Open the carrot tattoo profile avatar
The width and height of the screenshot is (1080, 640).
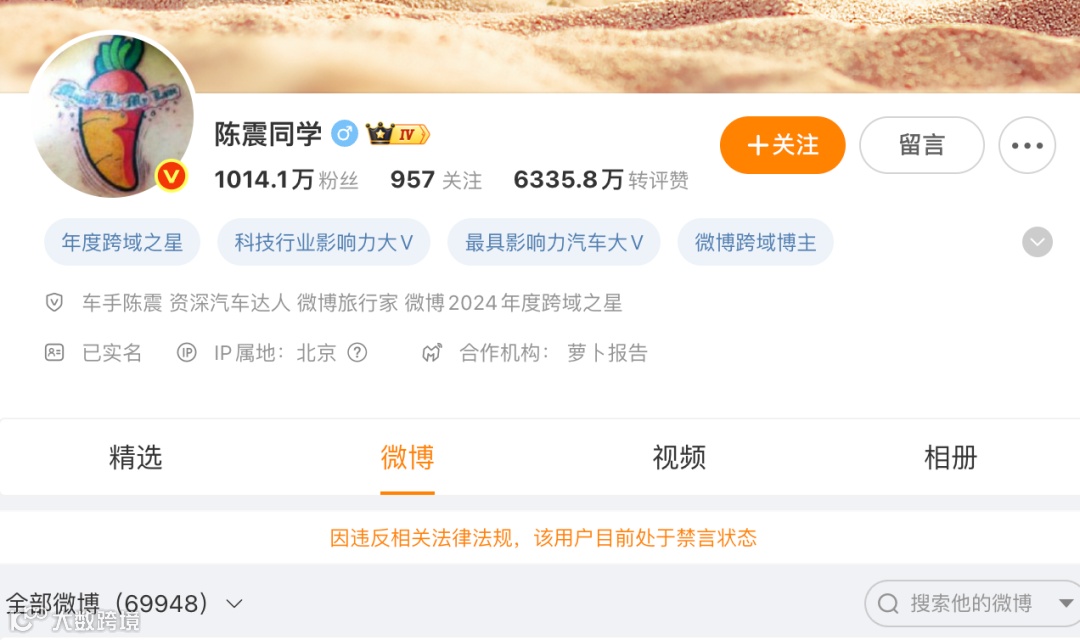coord(113,114)
